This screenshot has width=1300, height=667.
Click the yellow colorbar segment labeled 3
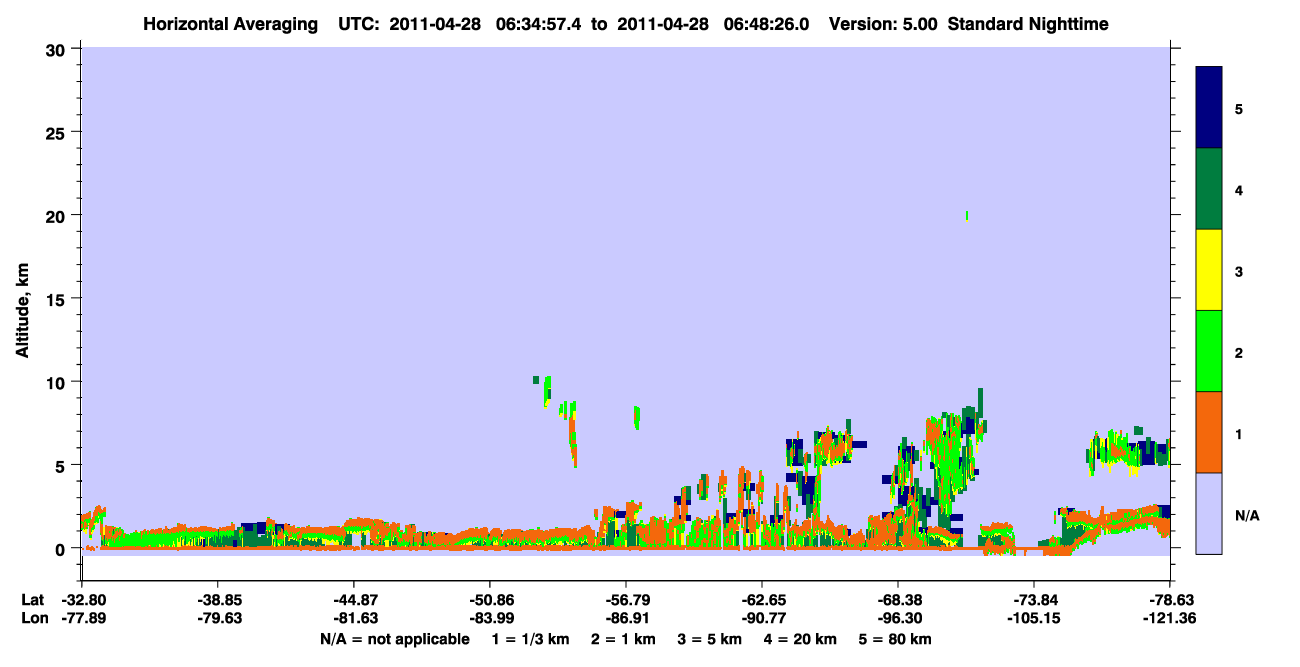(1209, 270)
